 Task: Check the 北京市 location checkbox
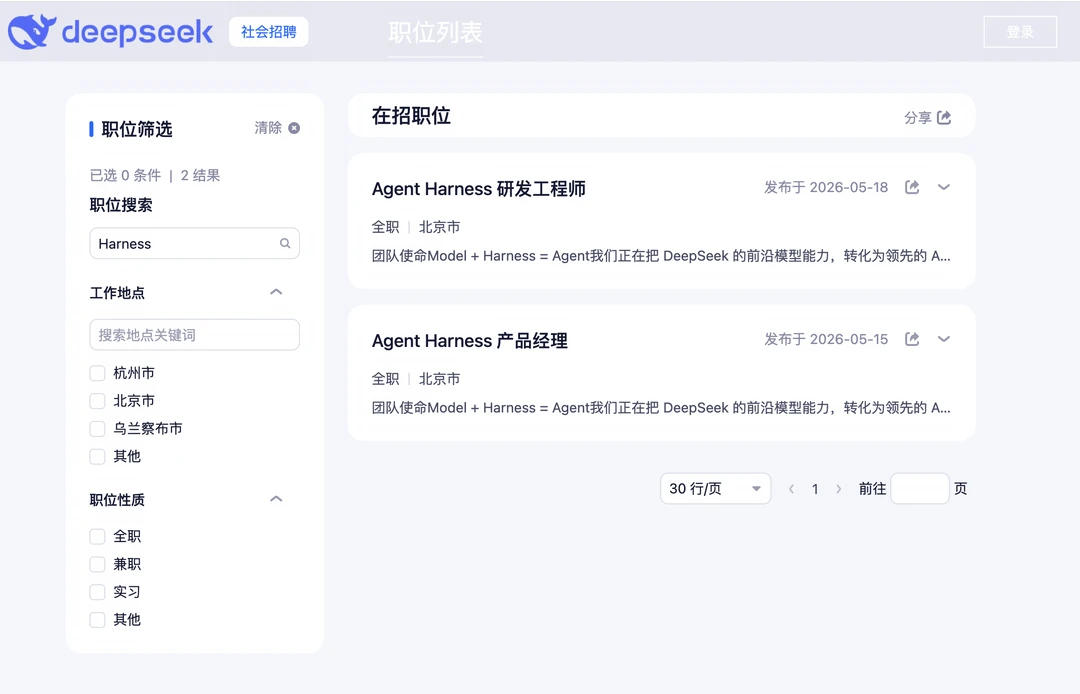pyautogui.click(x=97, y=401)
